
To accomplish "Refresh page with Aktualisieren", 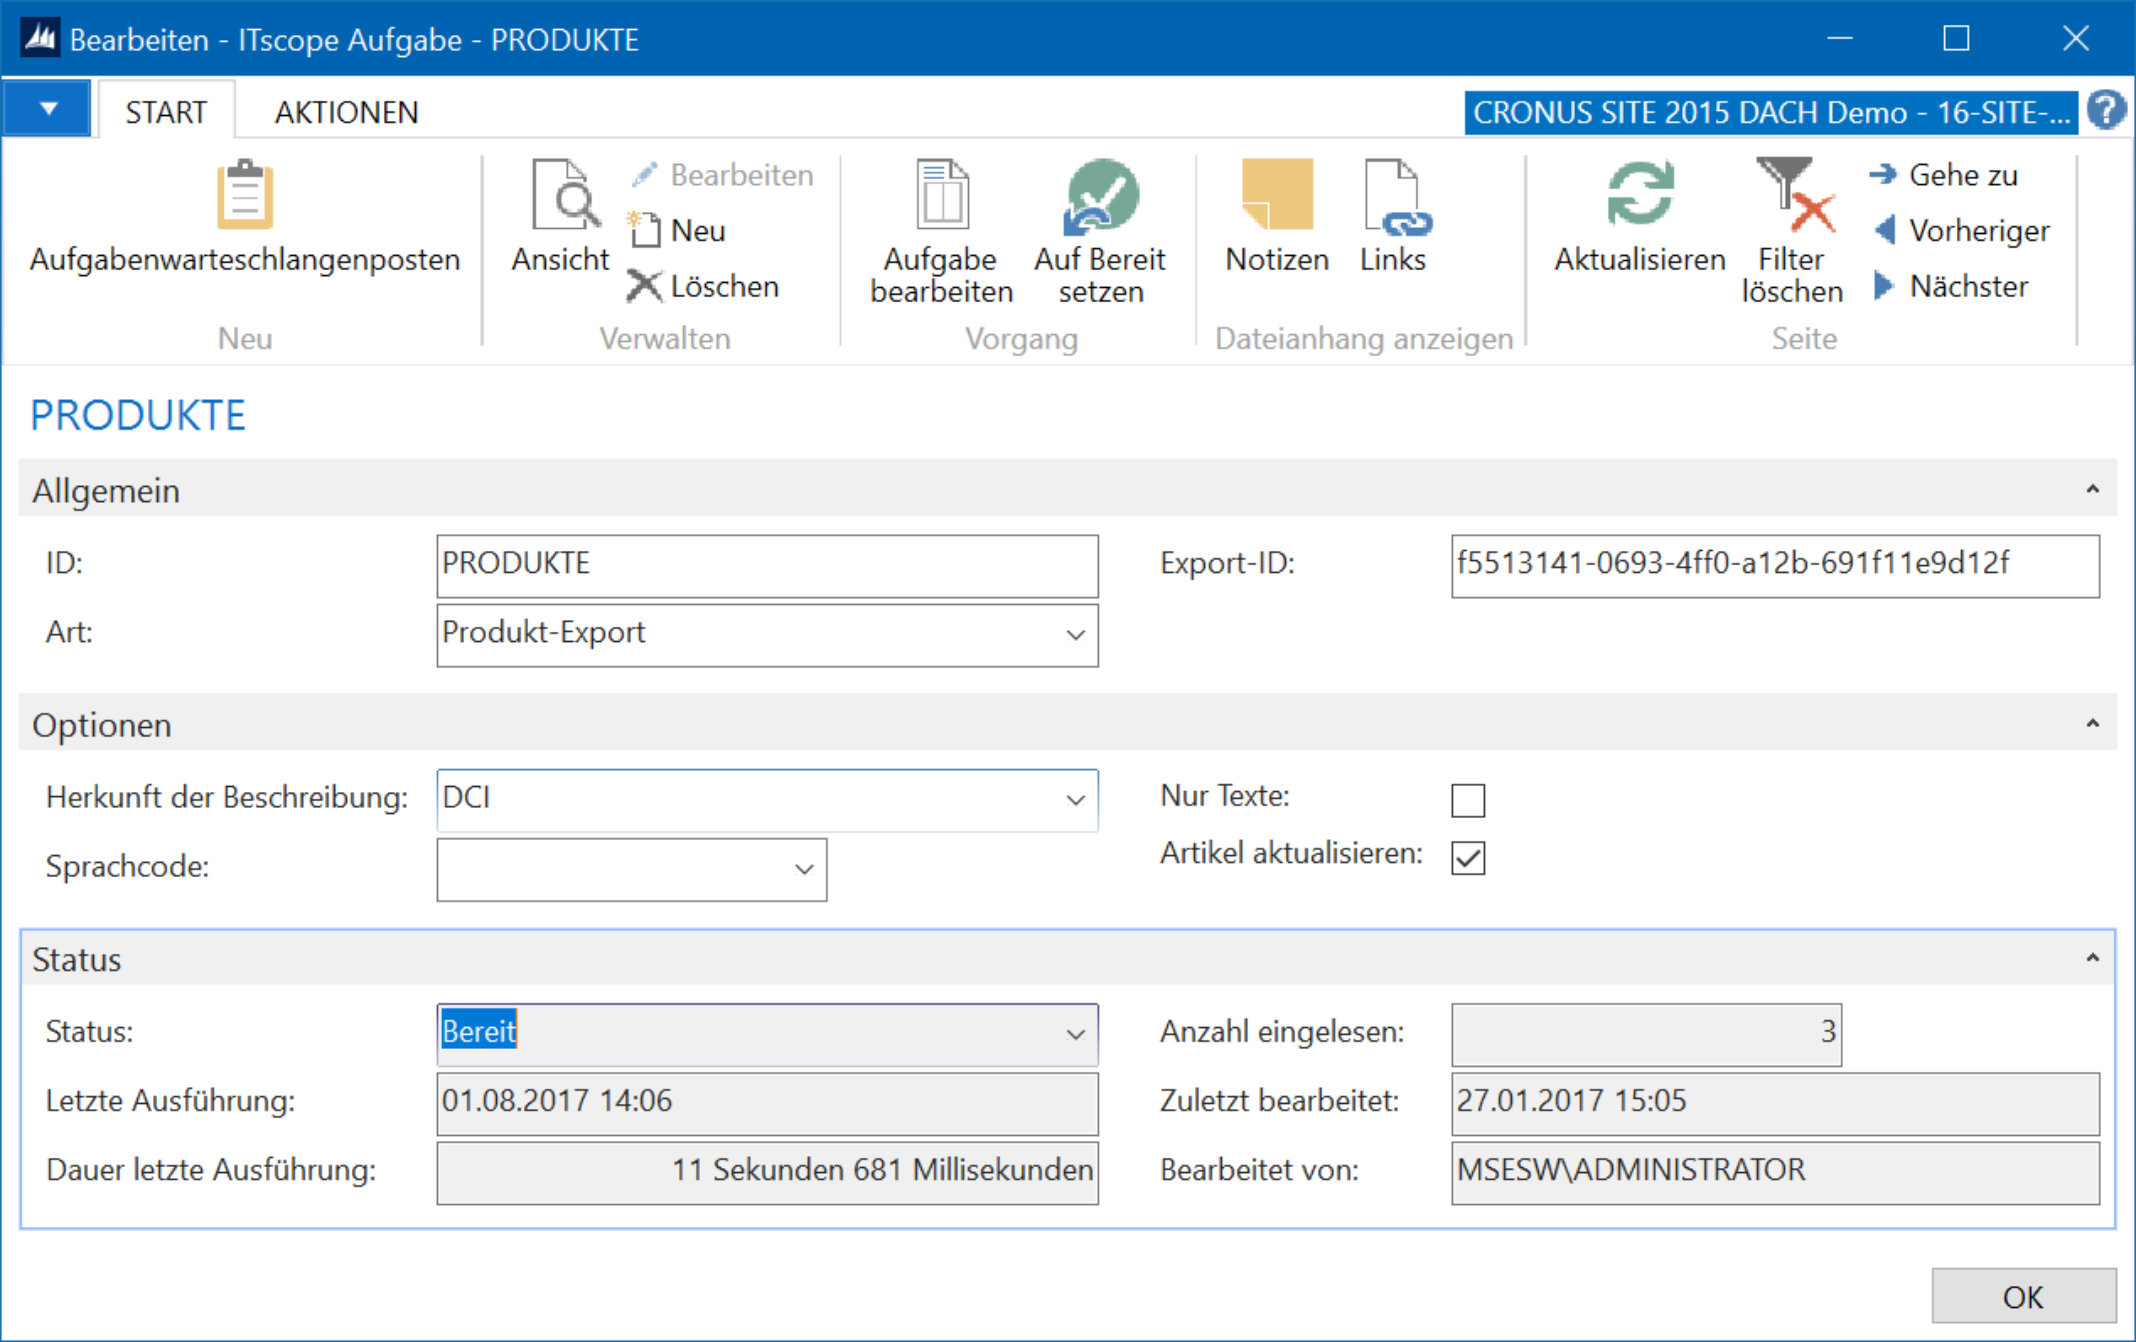I will (x=1640, y=216).
